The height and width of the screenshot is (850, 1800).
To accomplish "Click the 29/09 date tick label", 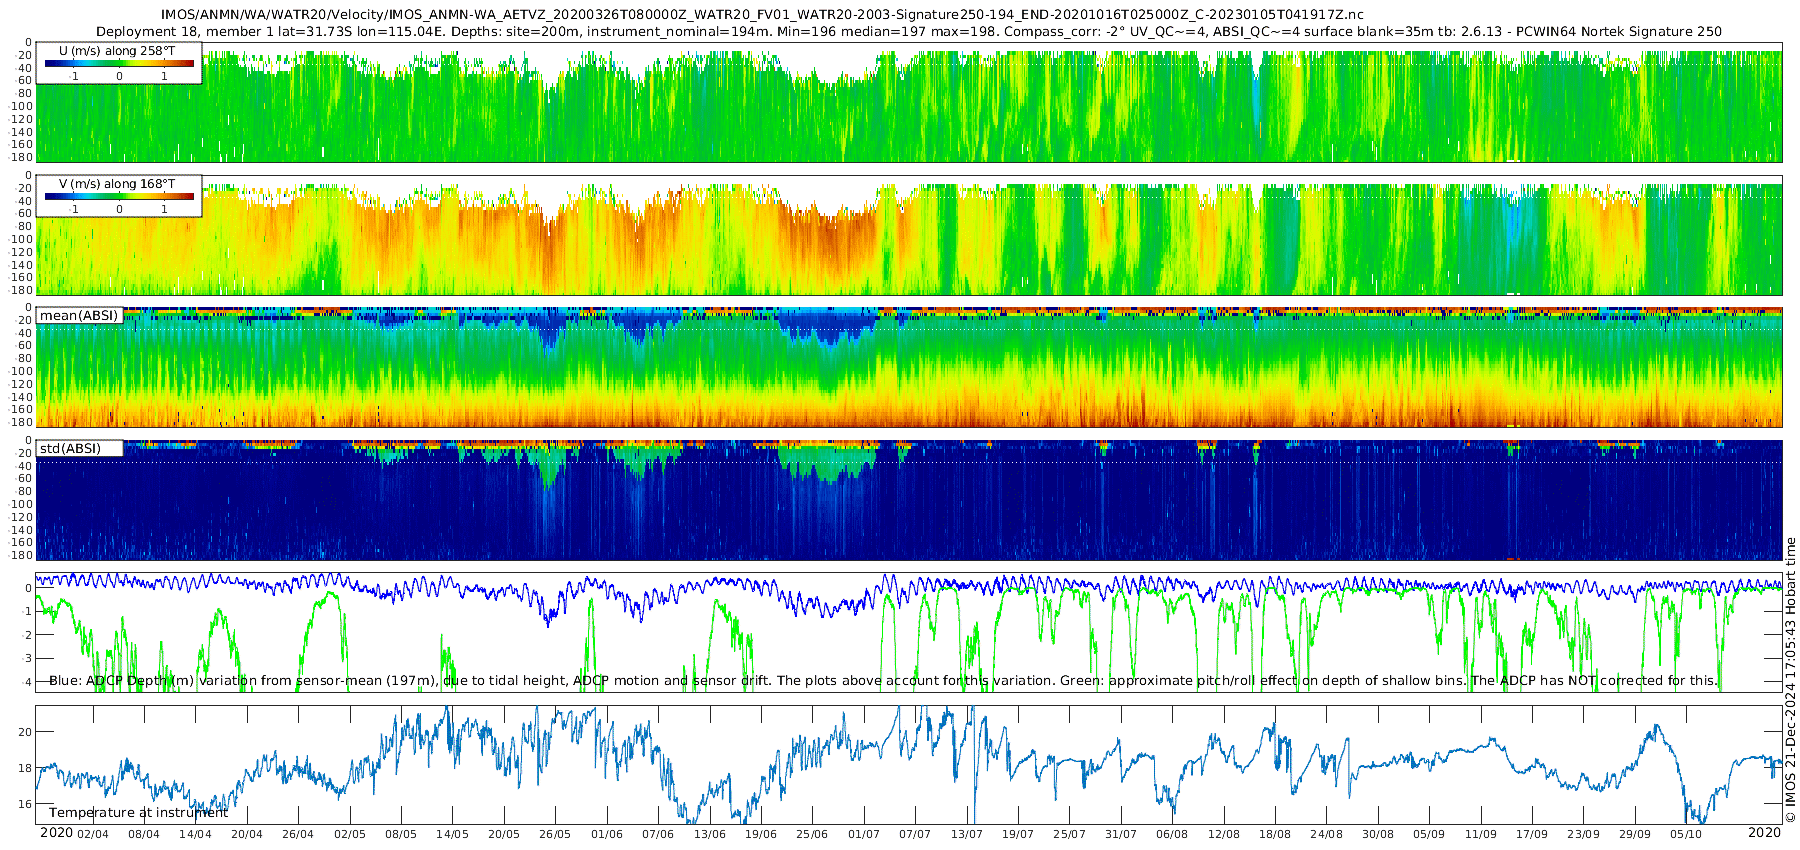I will [1635, 834].
